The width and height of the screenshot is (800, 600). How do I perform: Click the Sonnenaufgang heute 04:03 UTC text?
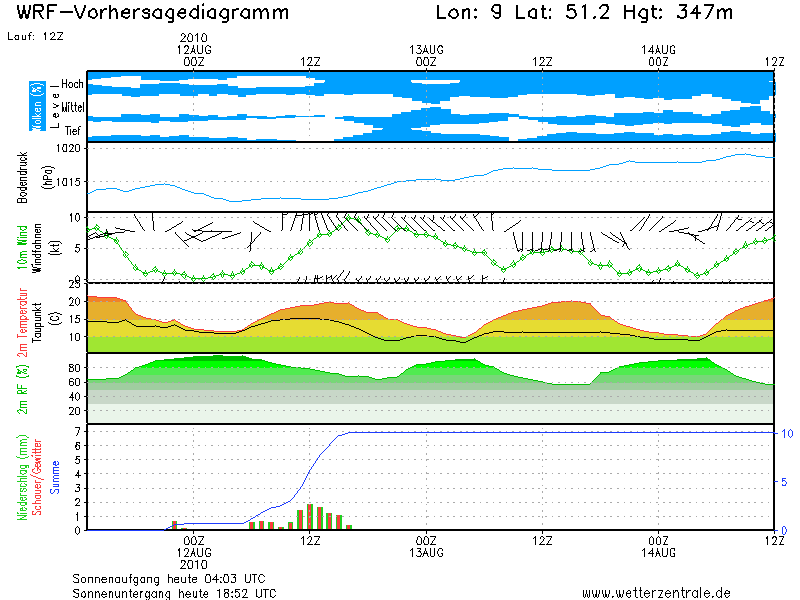pyautogui.click(x=168, y=578)
